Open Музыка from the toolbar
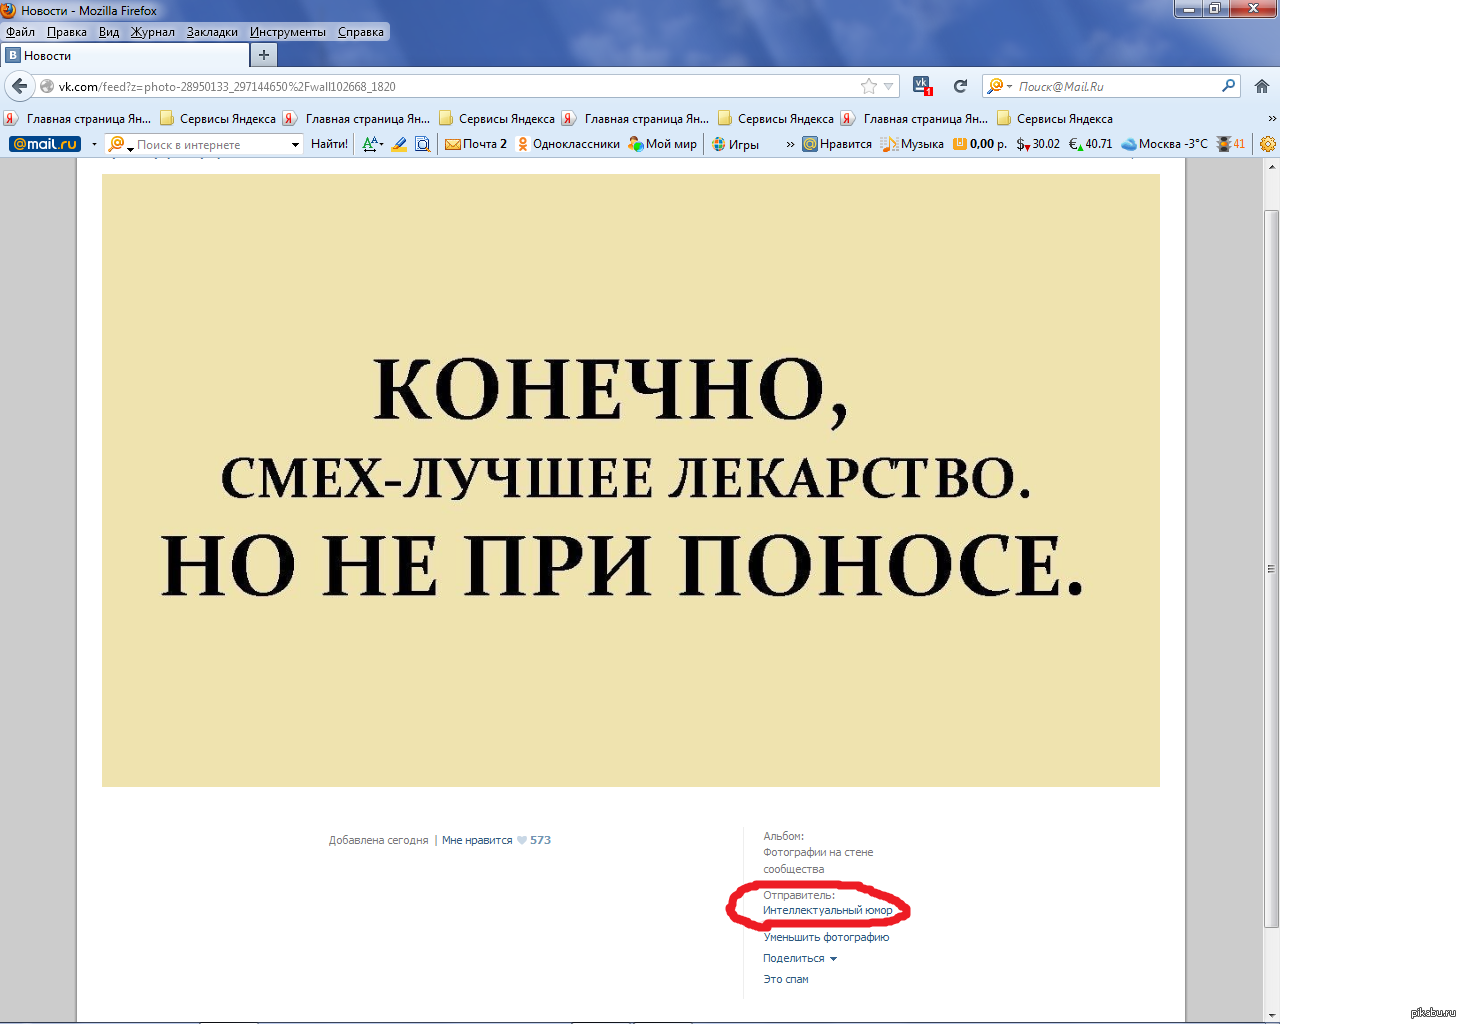 tap(912, 144)
